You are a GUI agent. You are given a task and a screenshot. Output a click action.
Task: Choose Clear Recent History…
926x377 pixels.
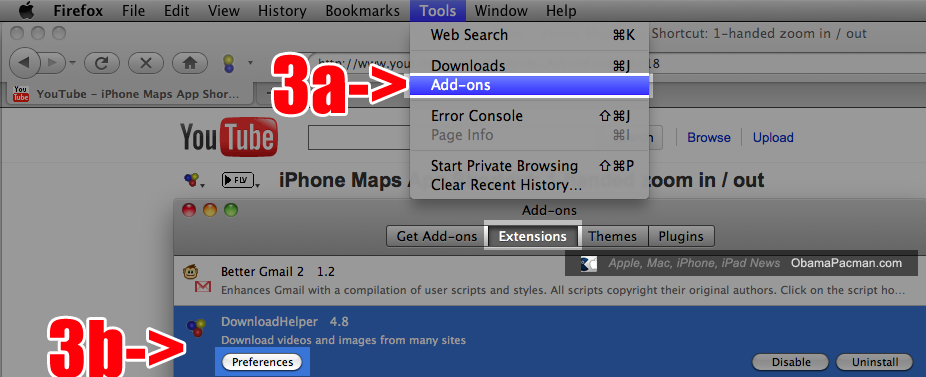pos(529,185)
